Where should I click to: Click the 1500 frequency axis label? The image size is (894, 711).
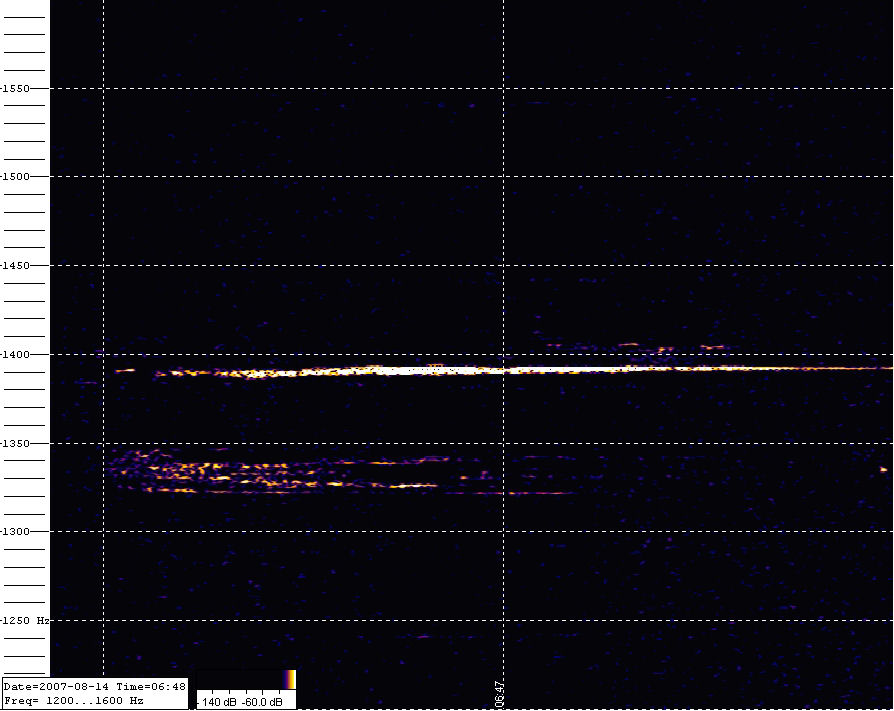pyautogui.click(x=16, y=177)
